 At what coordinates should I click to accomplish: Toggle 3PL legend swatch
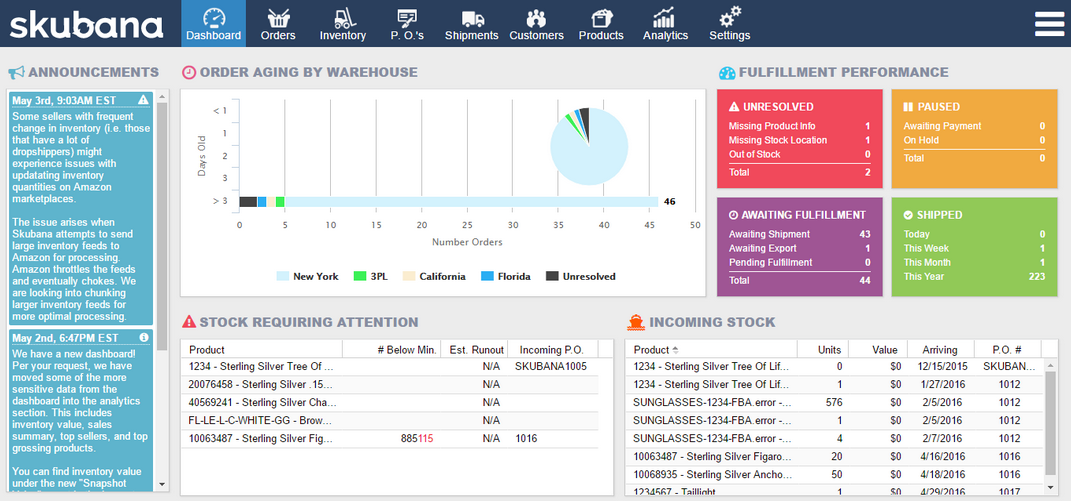coord(360,277)
